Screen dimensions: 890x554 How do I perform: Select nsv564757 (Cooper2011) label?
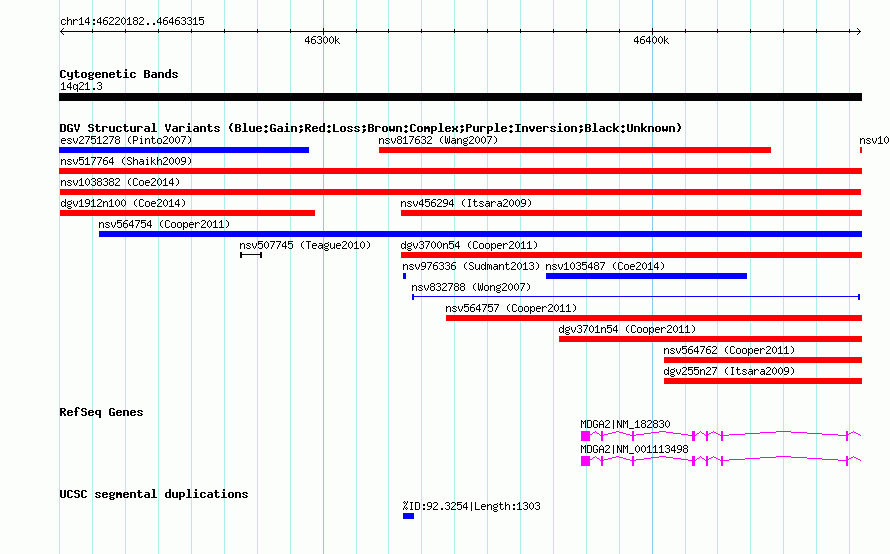coord(511,308)
